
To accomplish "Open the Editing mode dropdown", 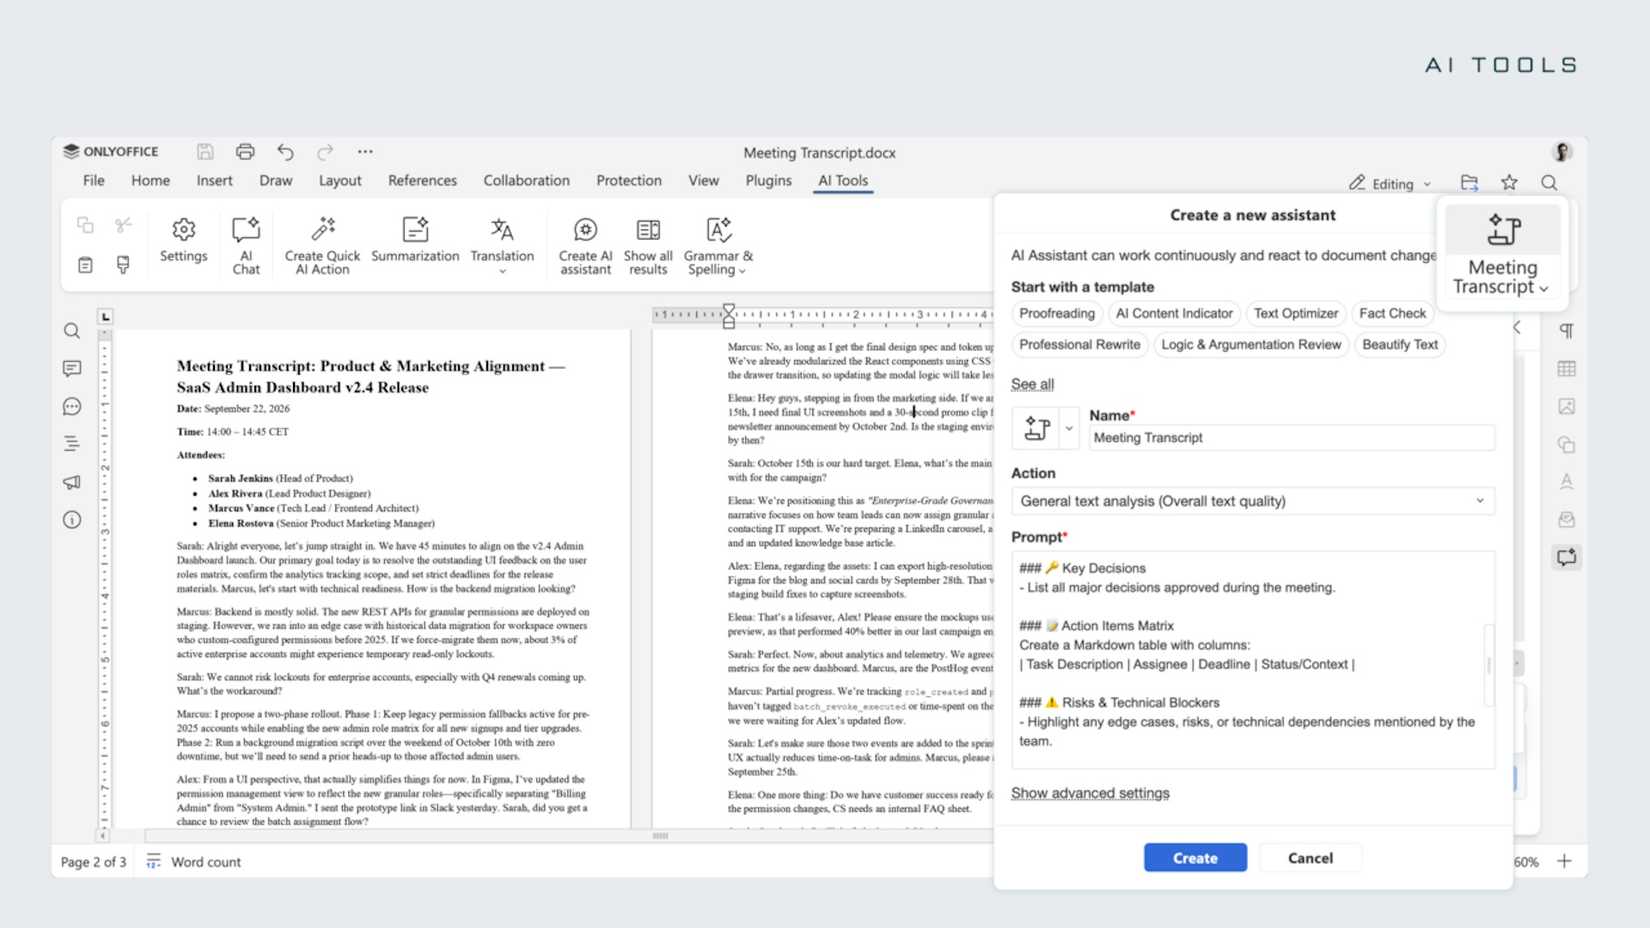I will (1390, 183).
